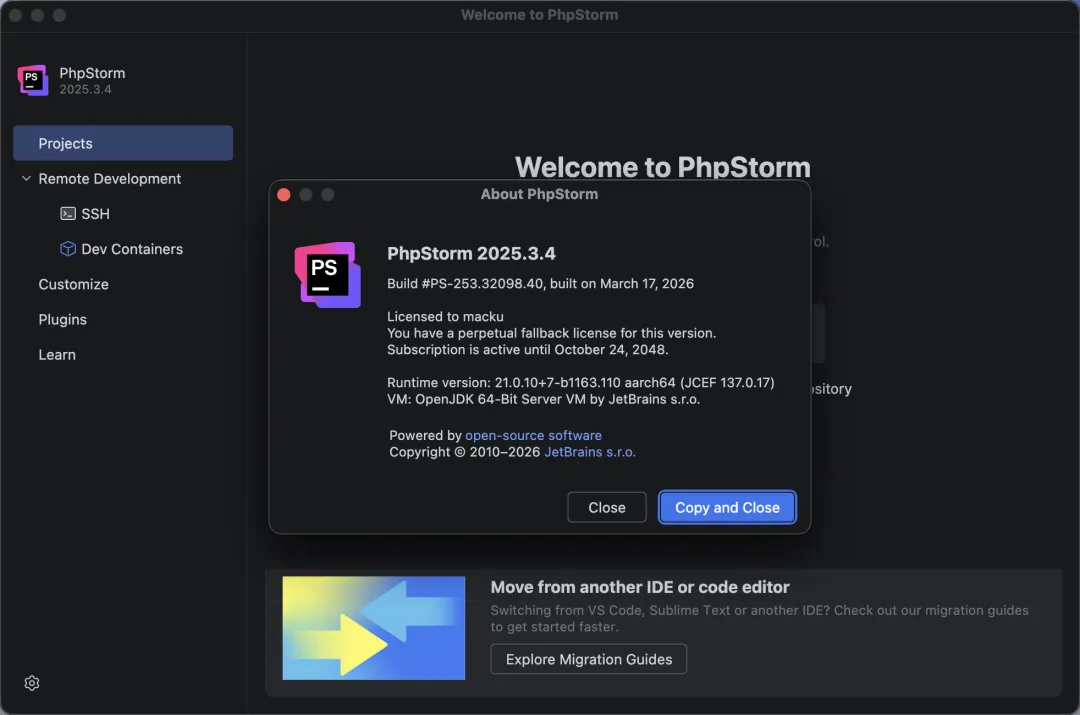Open the settings gear at the bottom left
1080x715 pixels.
click(32, 683)
